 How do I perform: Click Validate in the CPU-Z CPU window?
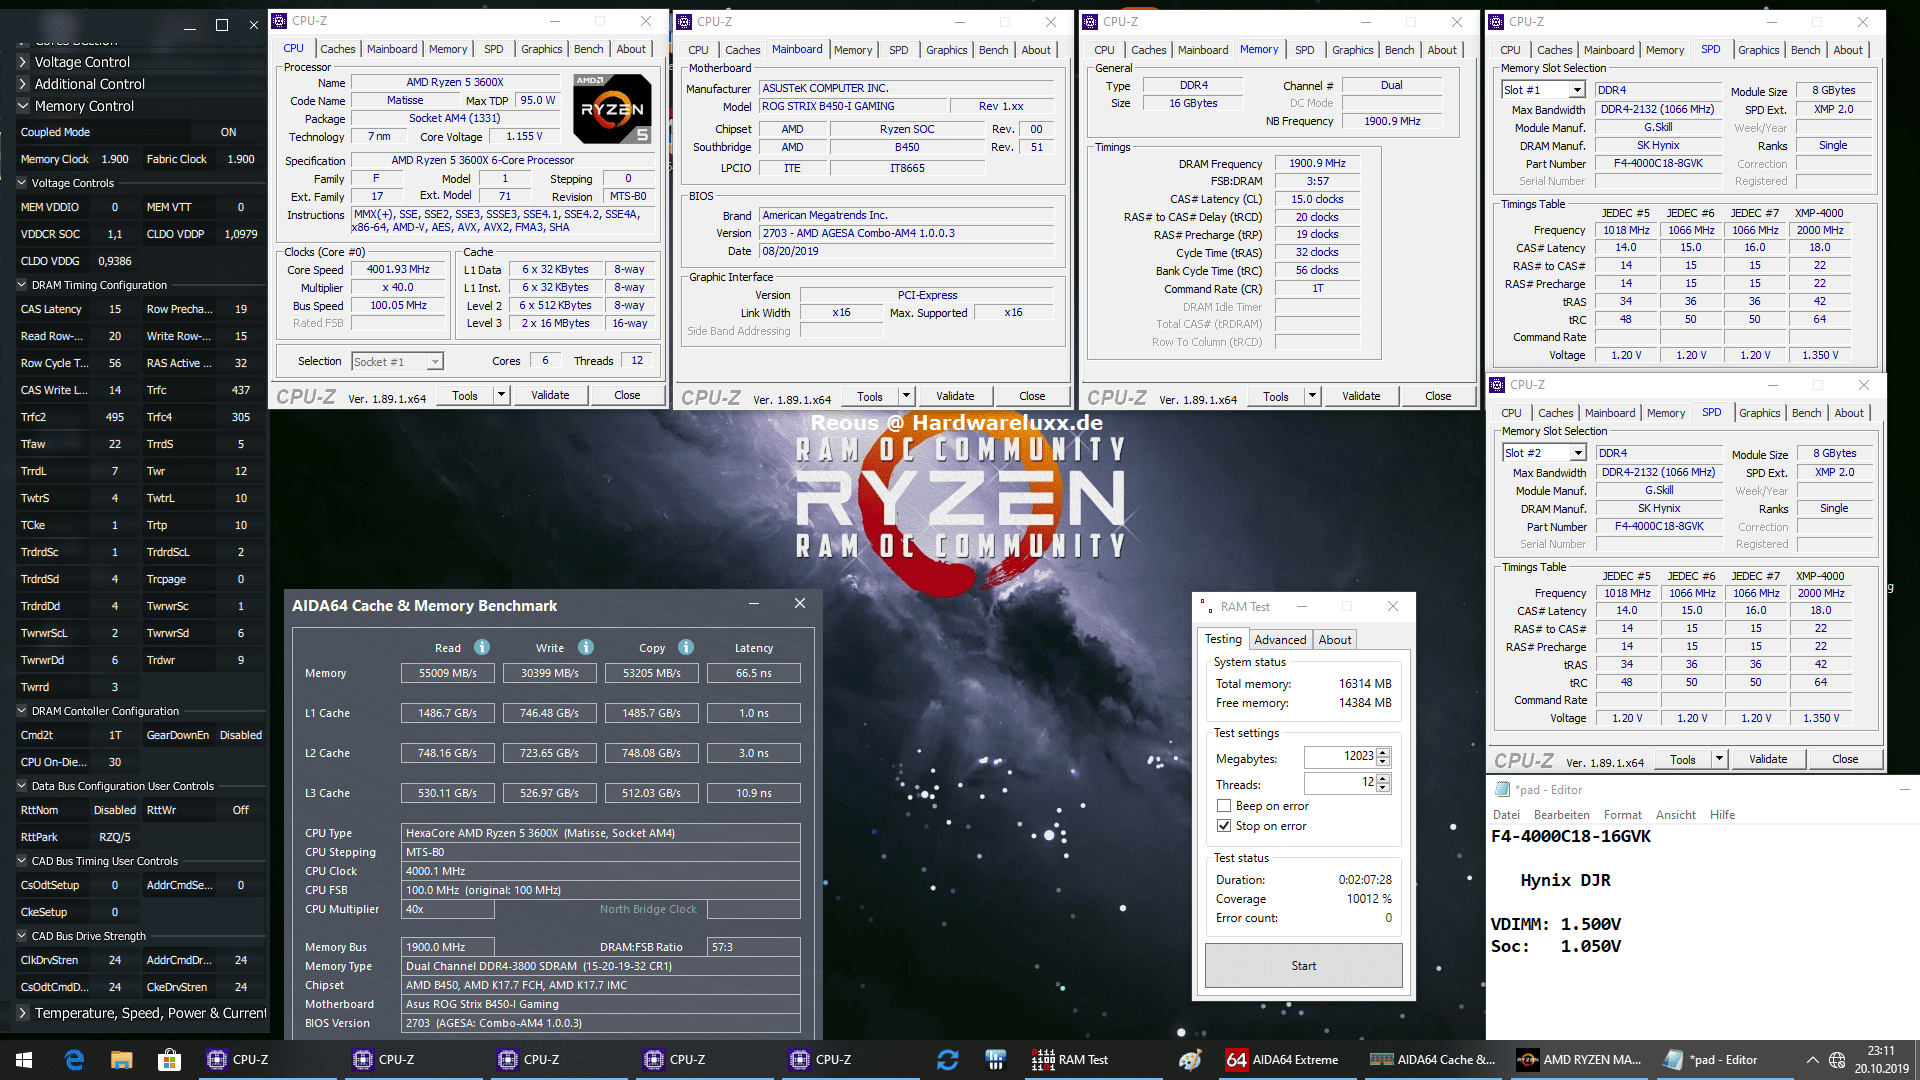550,395
